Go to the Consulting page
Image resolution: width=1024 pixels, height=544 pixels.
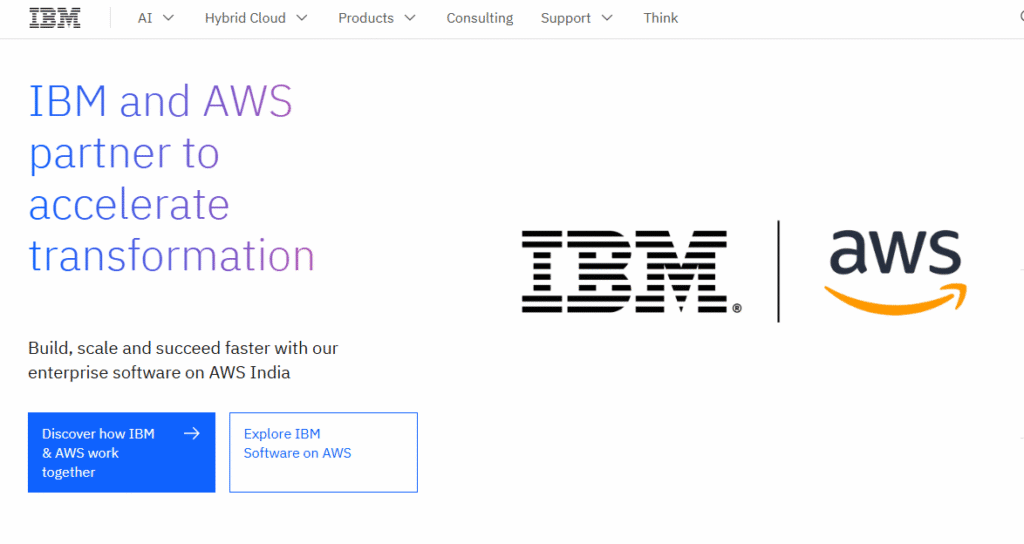click(x=479, y=18)
